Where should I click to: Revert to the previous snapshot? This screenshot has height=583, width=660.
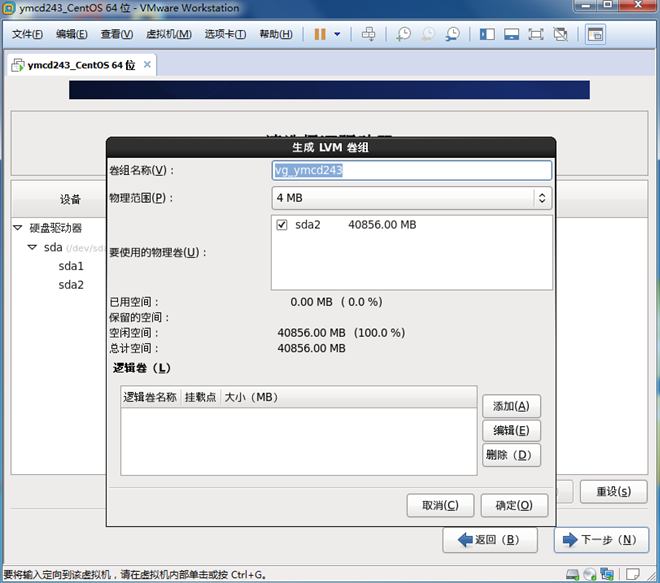428,34
